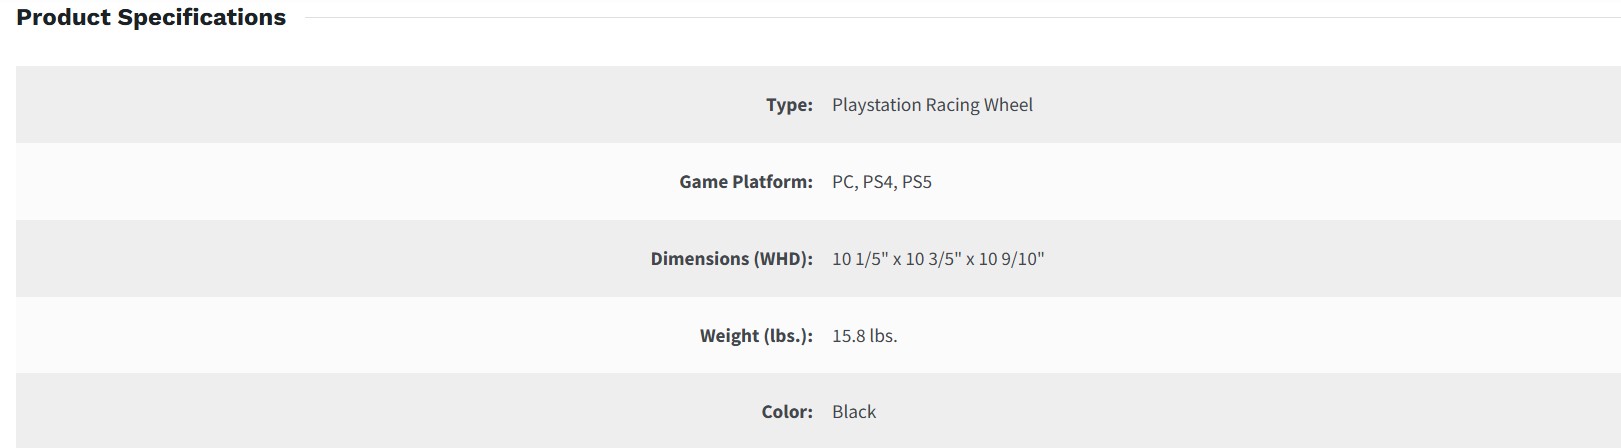Click the divider line beside Product Specifications
The image size is (1621, 448).
coord(960,18)
